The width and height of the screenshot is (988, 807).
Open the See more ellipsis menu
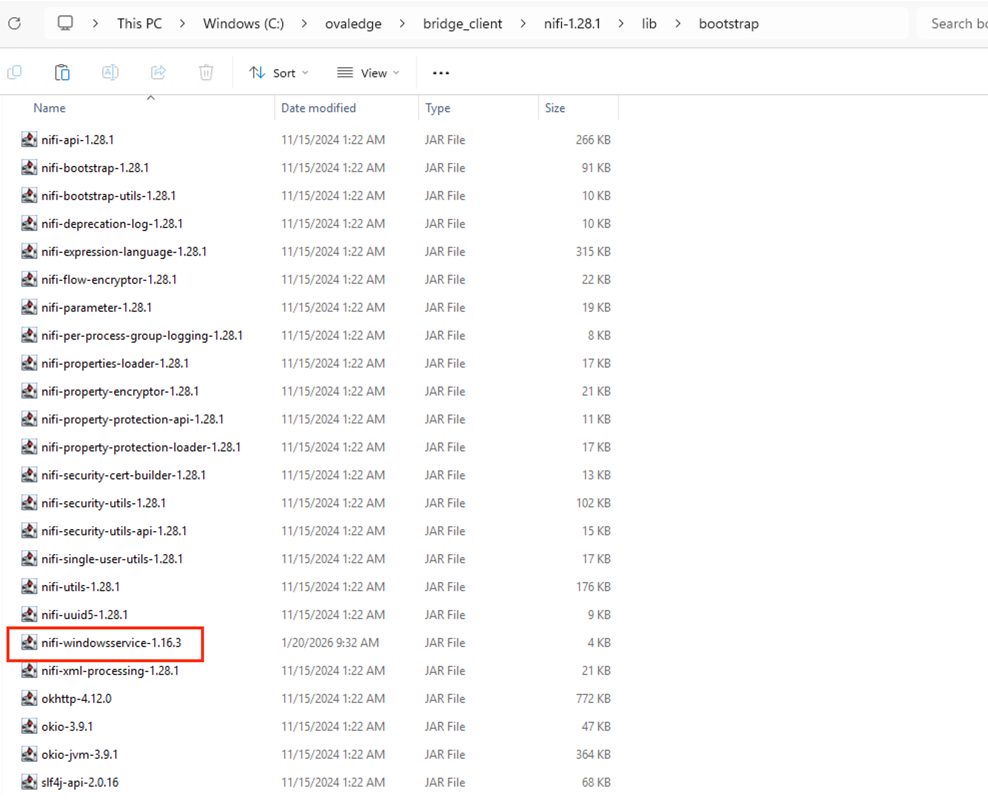440,73
